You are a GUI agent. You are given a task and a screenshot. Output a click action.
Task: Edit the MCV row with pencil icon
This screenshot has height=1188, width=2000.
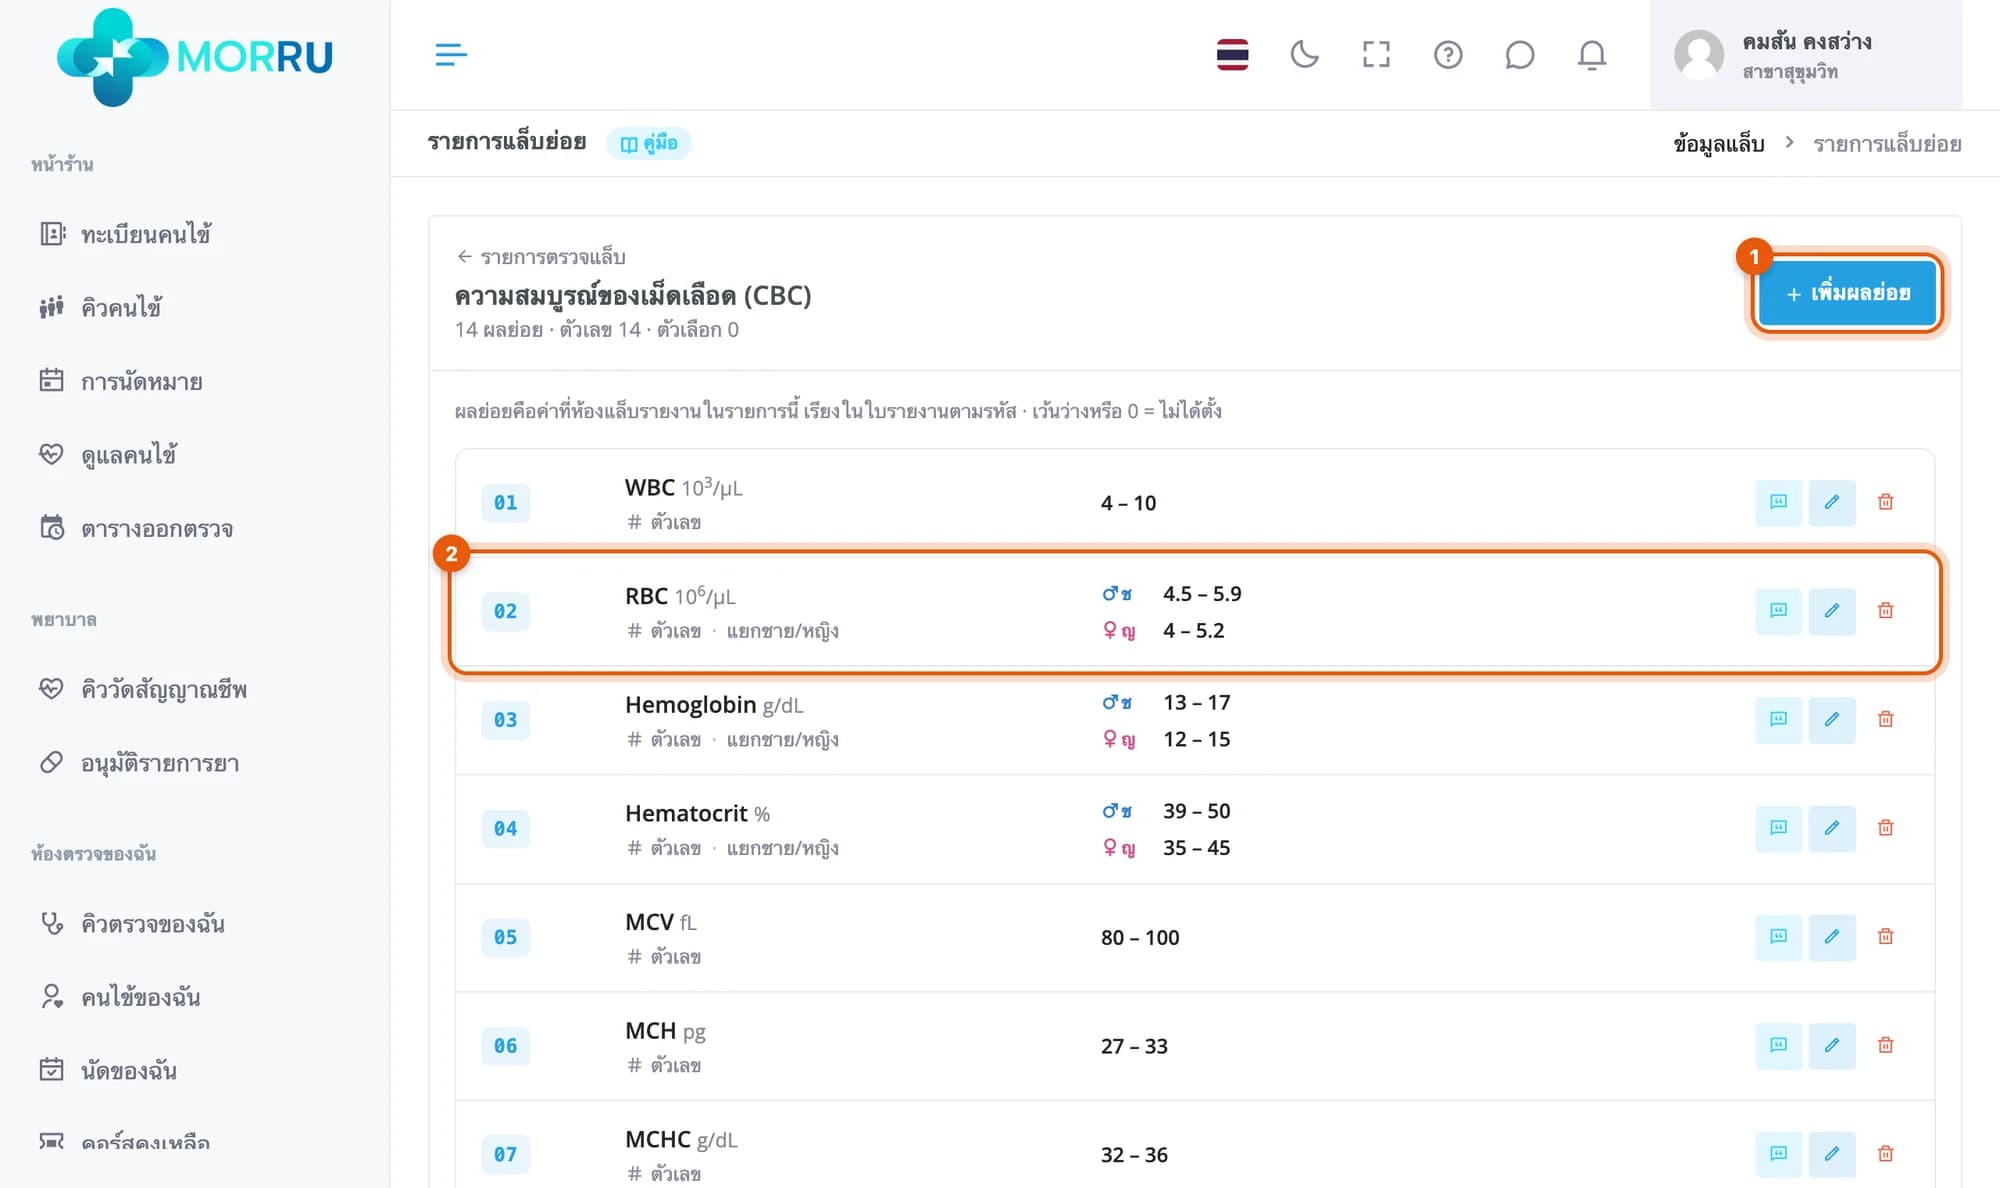pos(1832,937)
